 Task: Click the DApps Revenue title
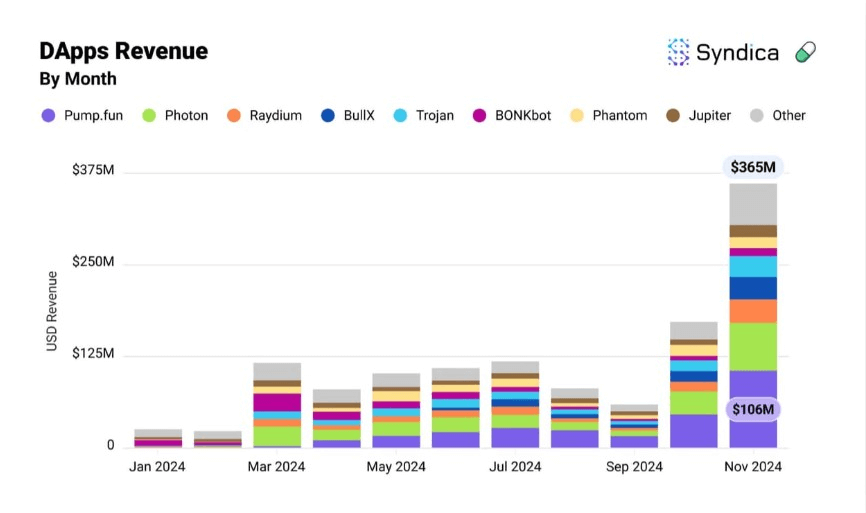pyautogui.click(x=123, y=51)
